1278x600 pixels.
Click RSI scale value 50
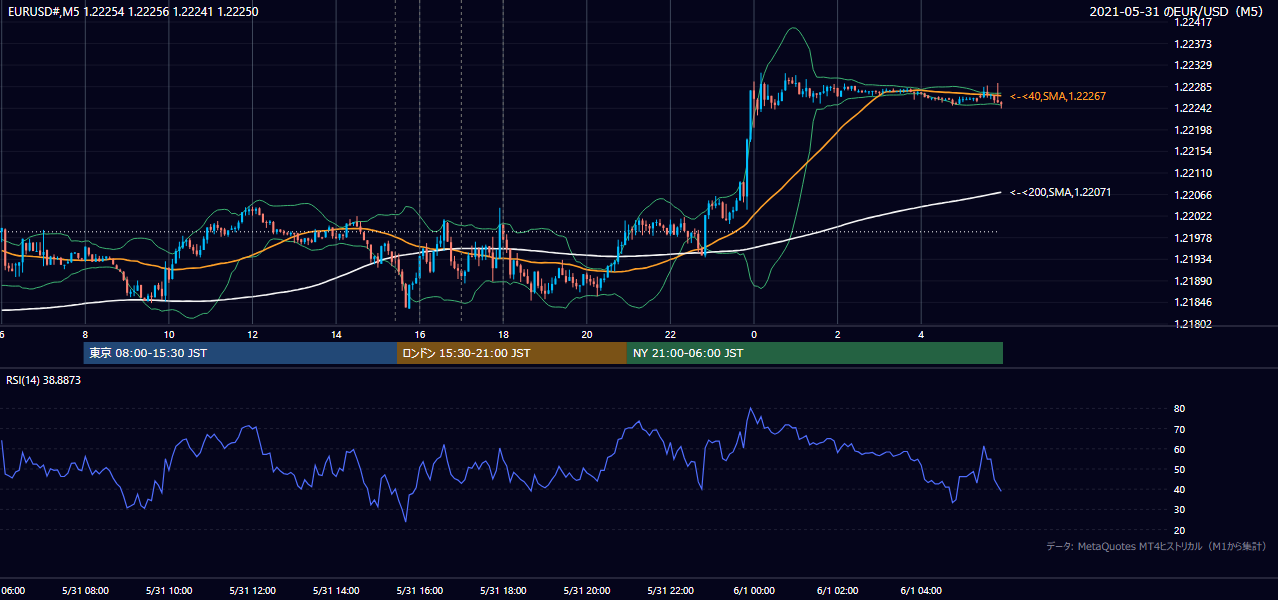pyautogui.click(x=1180, y=469)
